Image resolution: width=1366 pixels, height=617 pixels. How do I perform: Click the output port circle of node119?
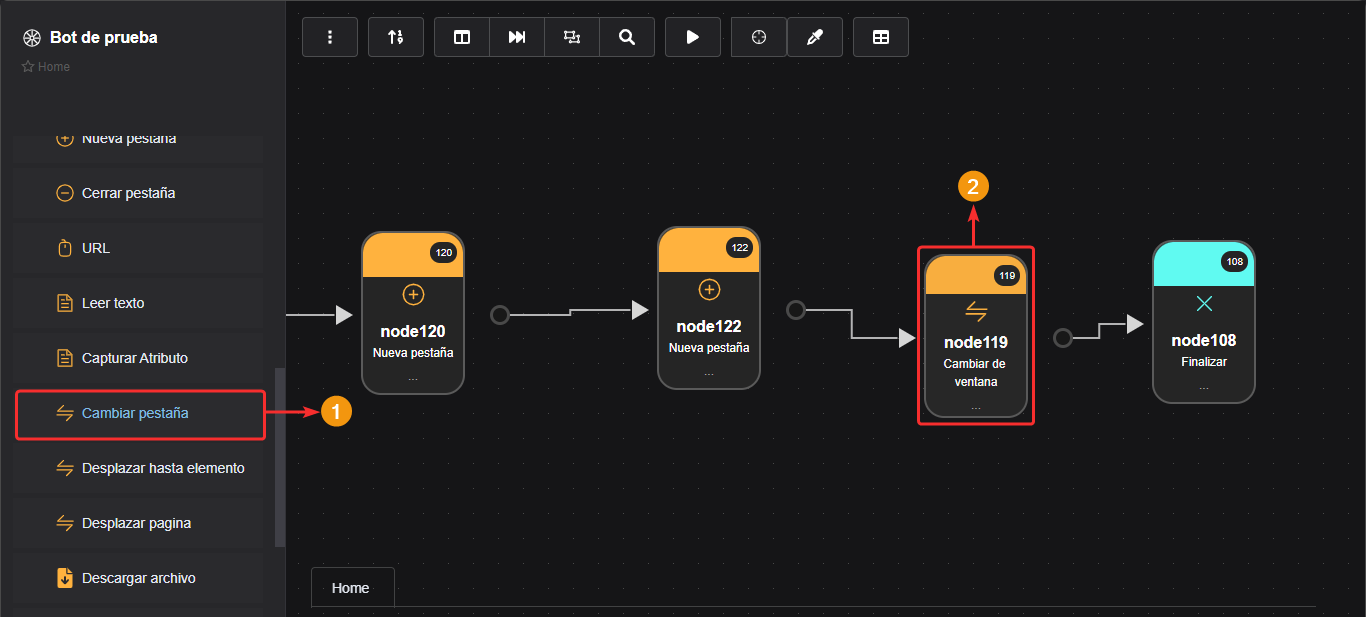pyautogui.click(x=1063, y=338)
